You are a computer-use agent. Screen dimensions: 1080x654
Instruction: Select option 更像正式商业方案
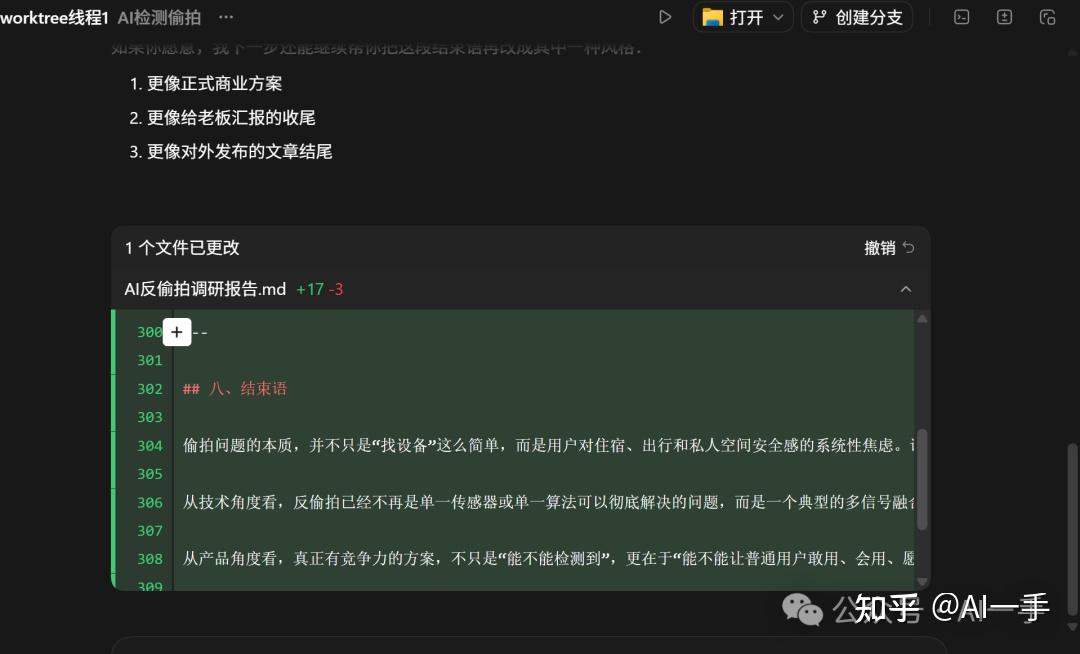214,84
